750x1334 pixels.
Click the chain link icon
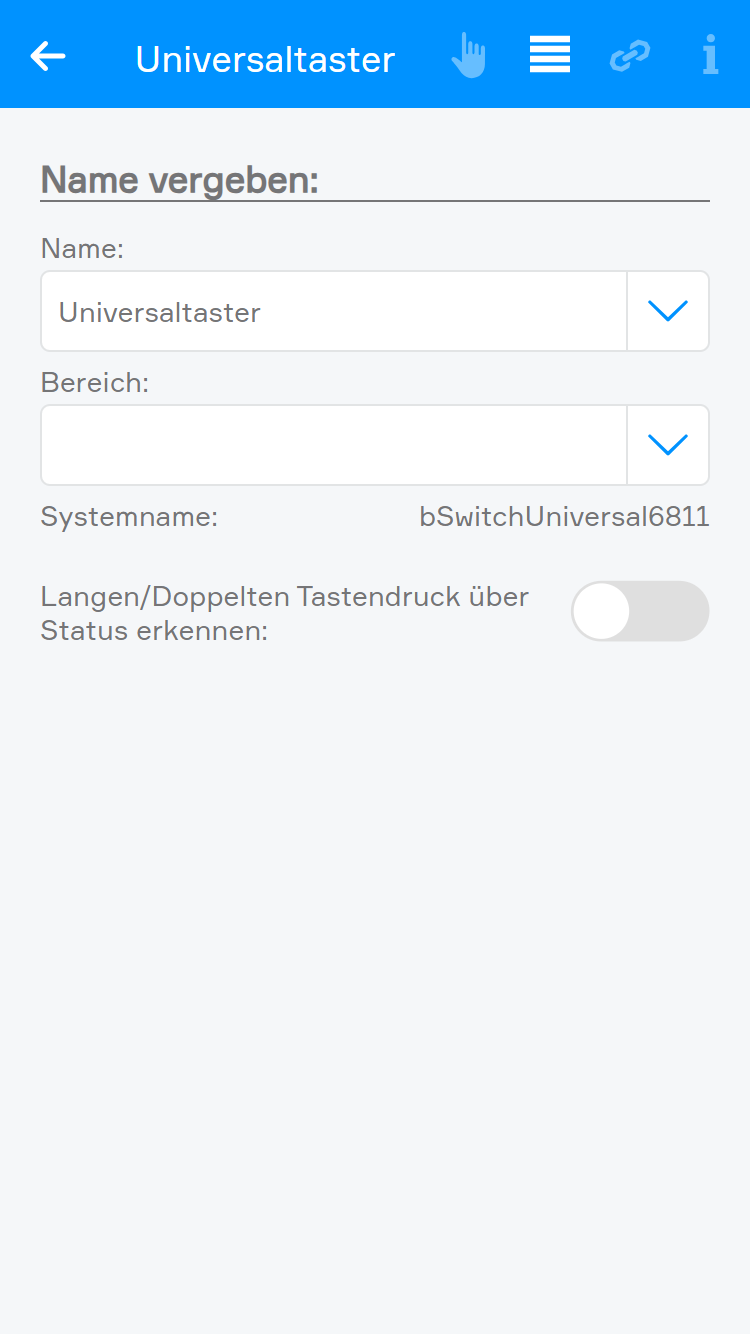[630, 55]
